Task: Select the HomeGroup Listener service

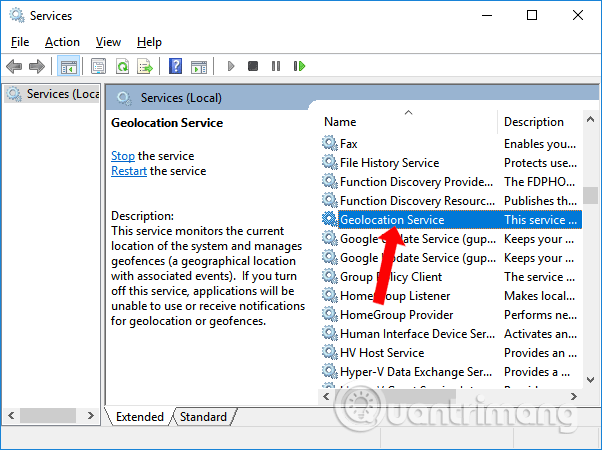Action: 395,296
